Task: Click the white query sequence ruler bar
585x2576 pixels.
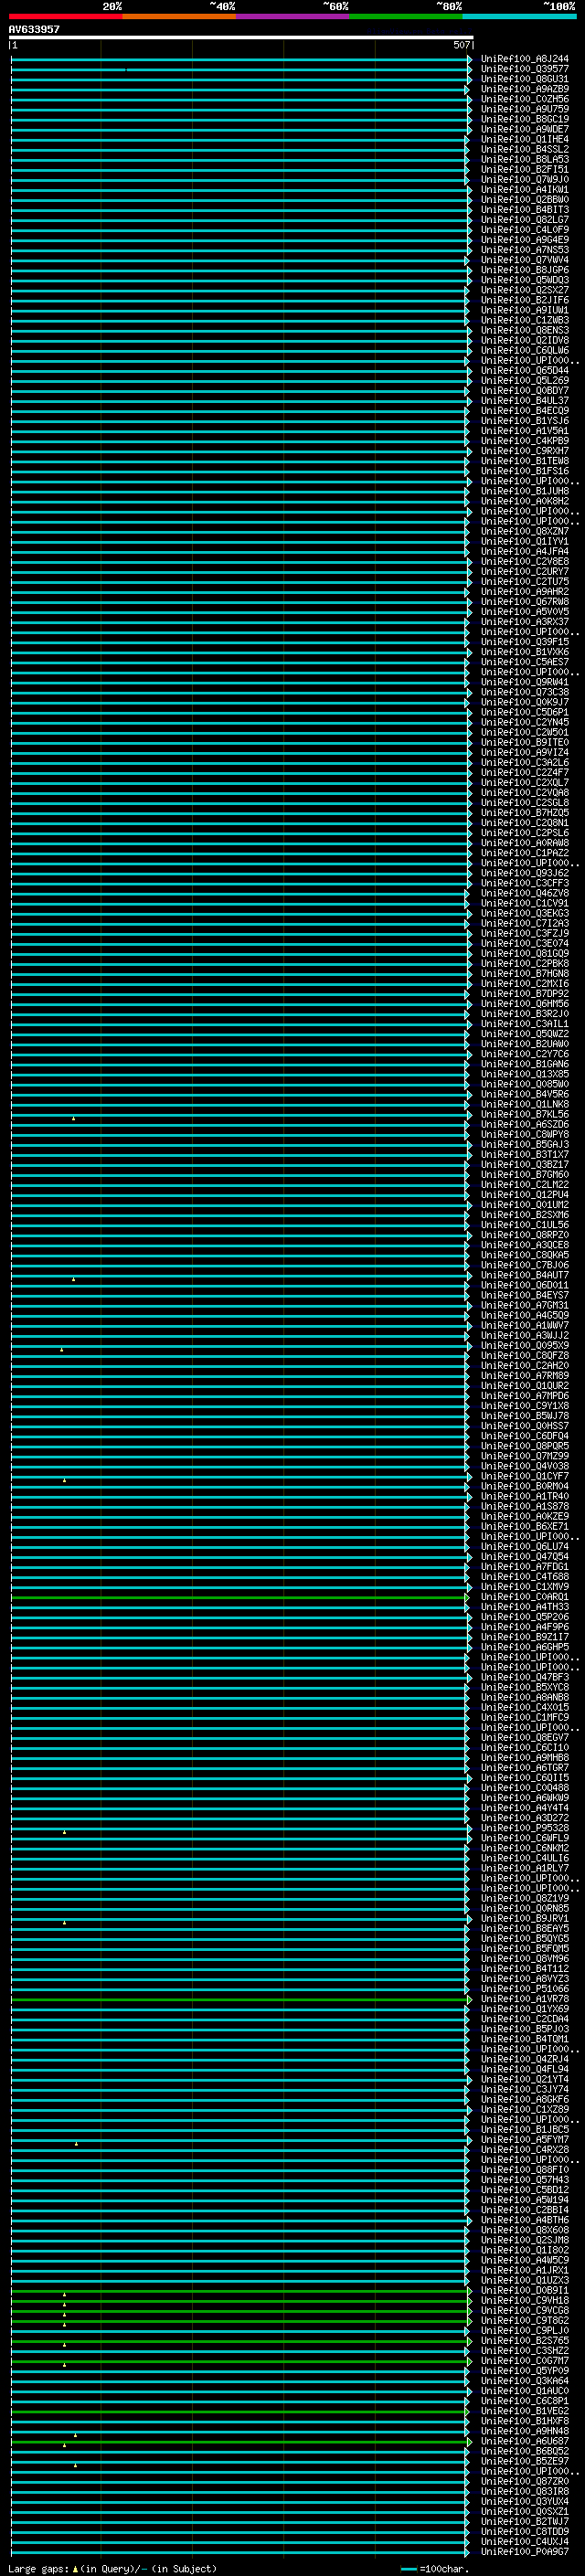Action: (240, 37)
